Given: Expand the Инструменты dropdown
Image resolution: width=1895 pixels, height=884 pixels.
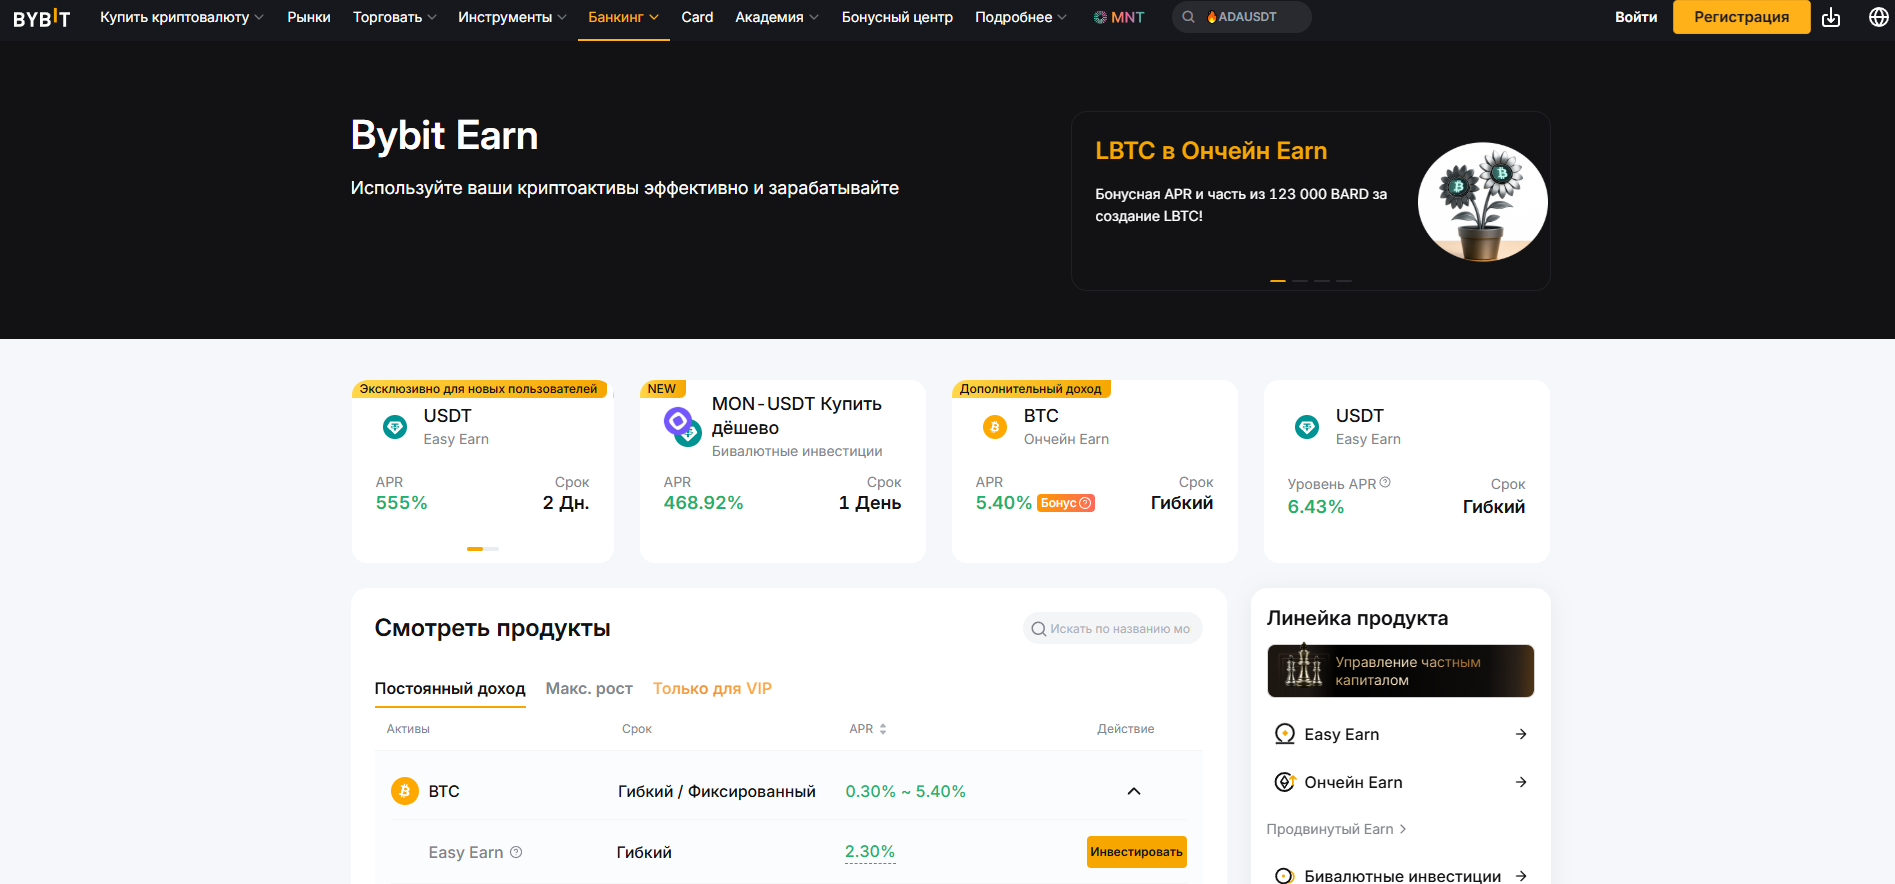Looking at the screenshot, I should click(x=512, y=17).
